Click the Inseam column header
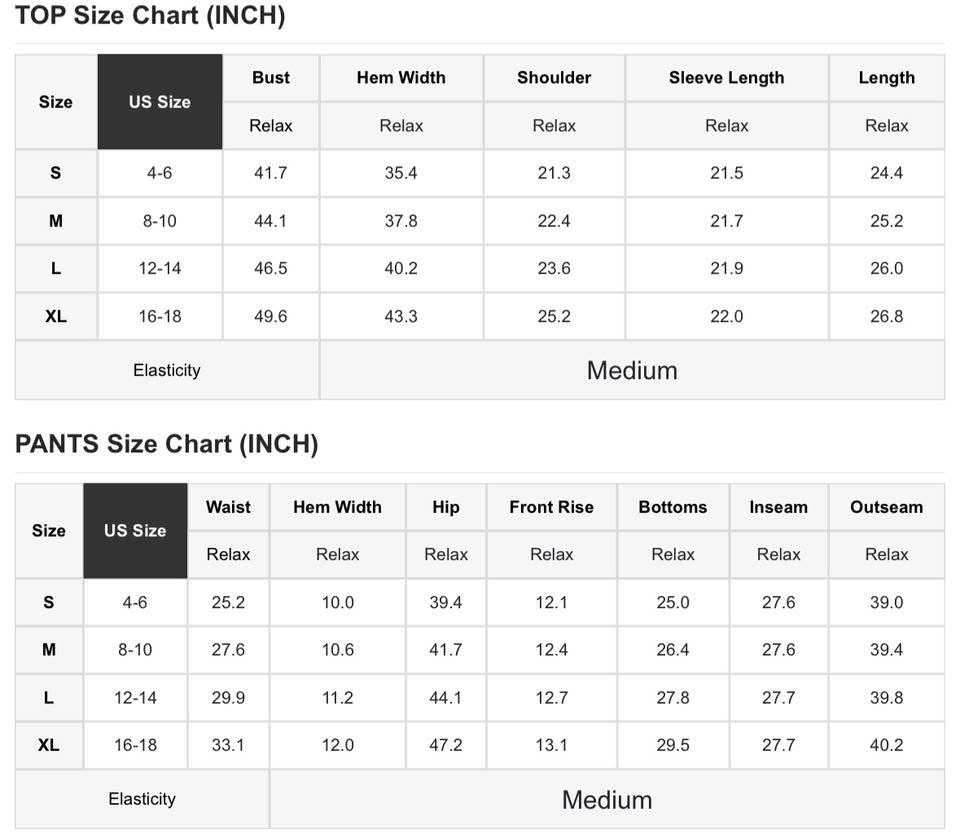 pos(778,507)
